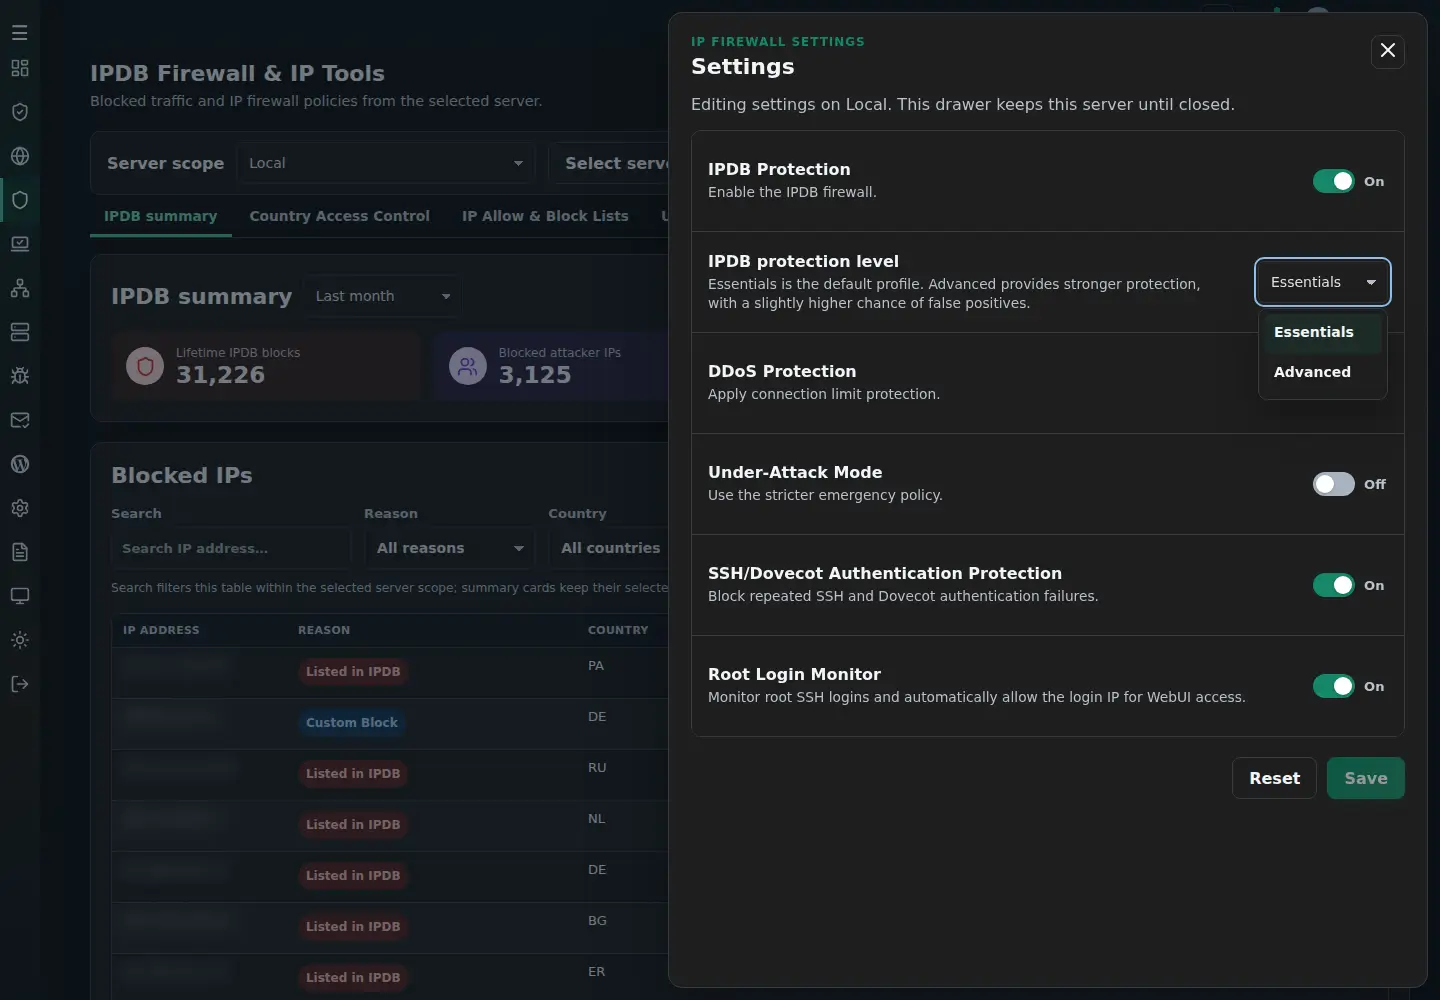This screenshot has height=1000, width=1440.
Task: Open the bug icon in the sidebar
Action: coord(20,376)
